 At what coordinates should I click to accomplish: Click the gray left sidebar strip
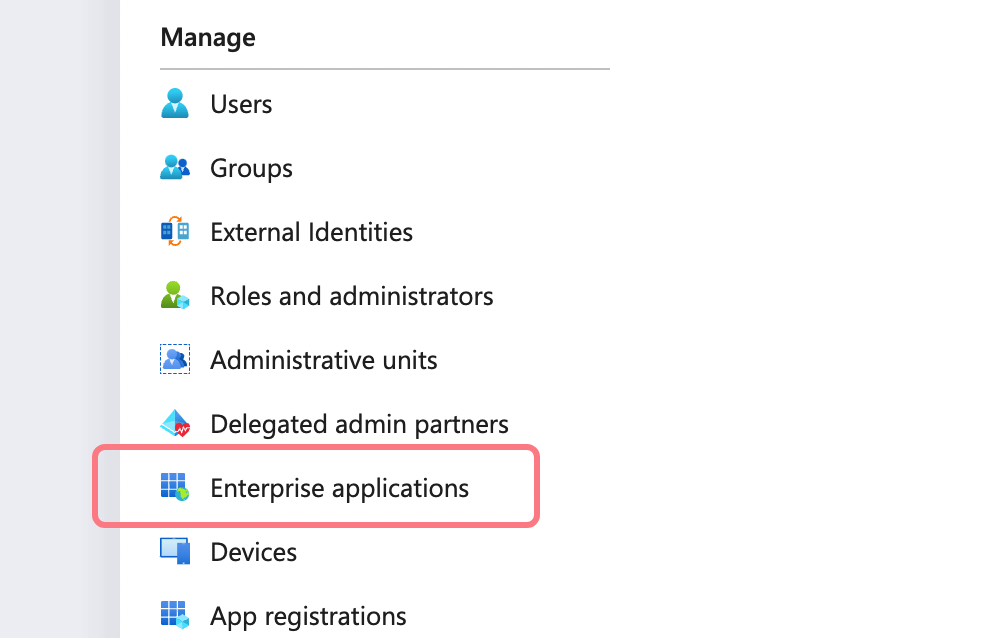[x=59, y=319]
